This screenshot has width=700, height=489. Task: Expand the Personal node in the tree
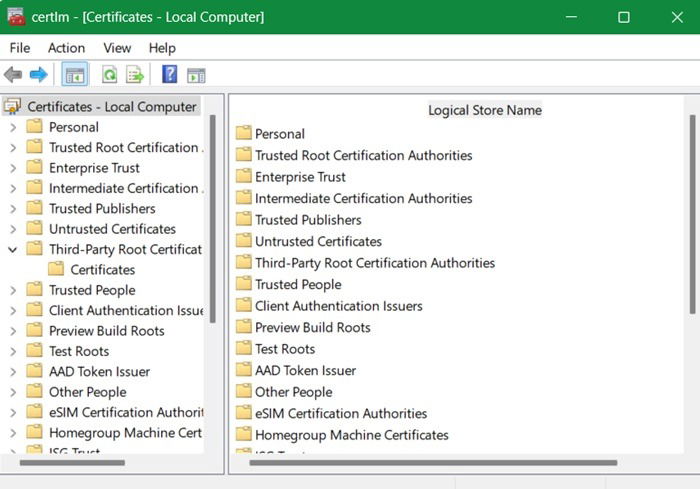tap(13, 127)
